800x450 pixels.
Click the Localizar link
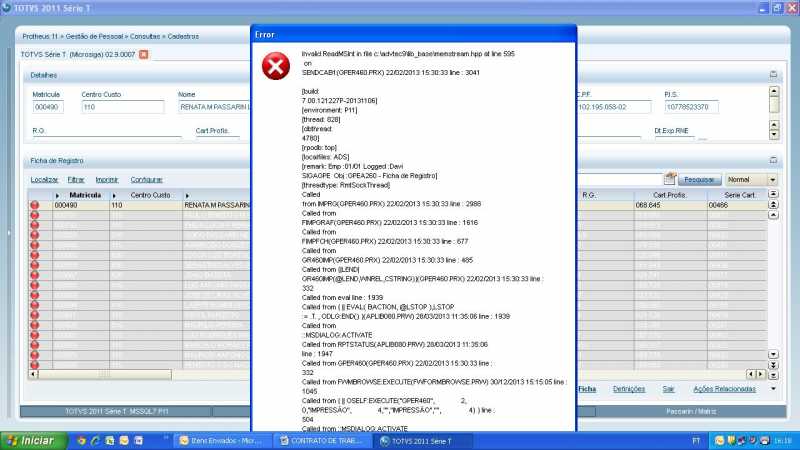coord(44,180)
